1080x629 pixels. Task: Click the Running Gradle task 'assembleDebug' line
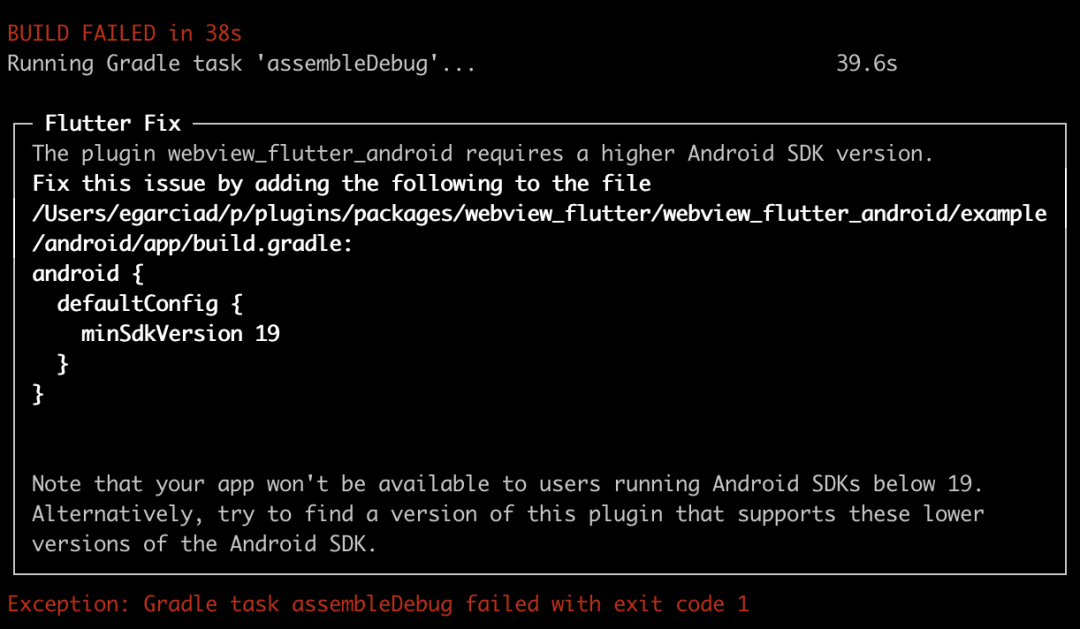click(x=241, y=64)
